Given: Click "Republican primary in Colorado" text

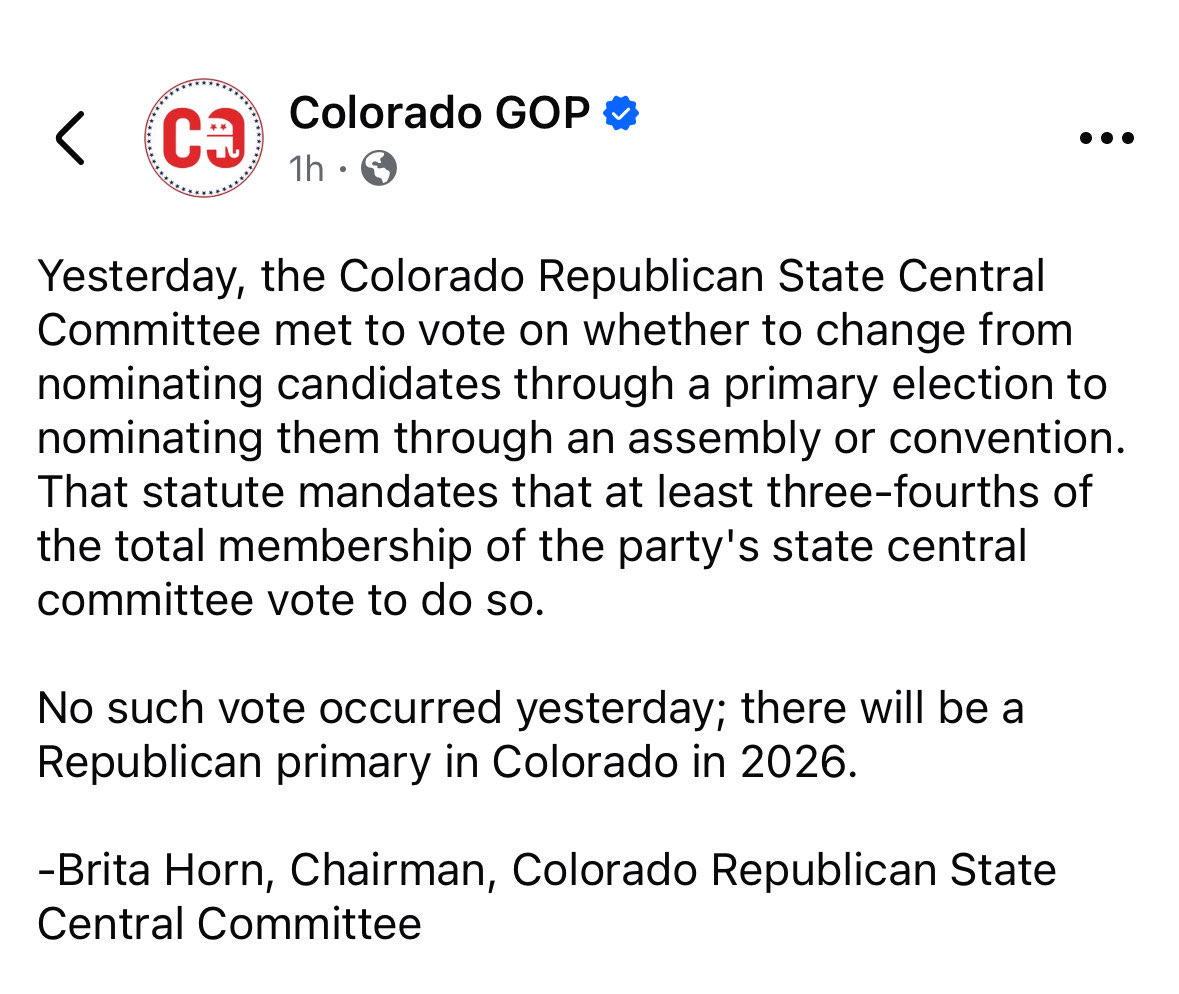Looking at the screenshot, I should [357, 762].
